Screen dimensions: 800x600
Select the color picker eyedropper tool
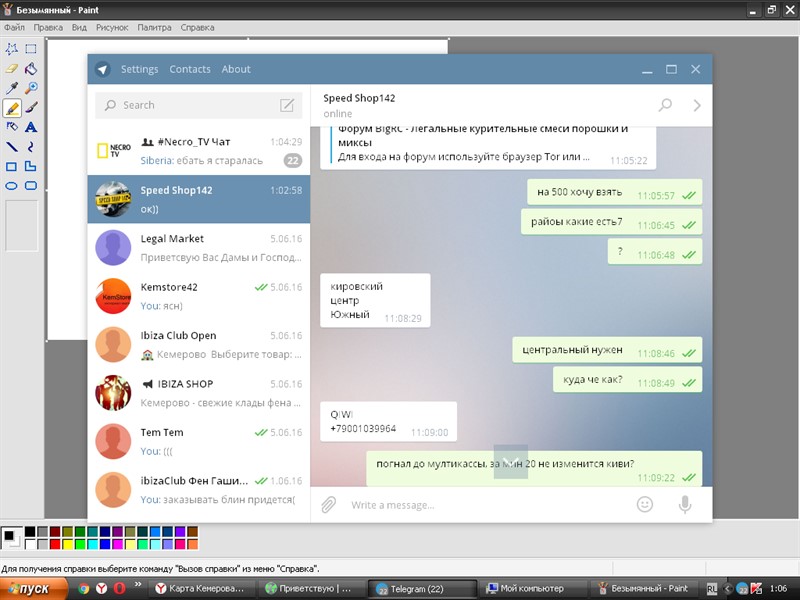click(12, 88)
